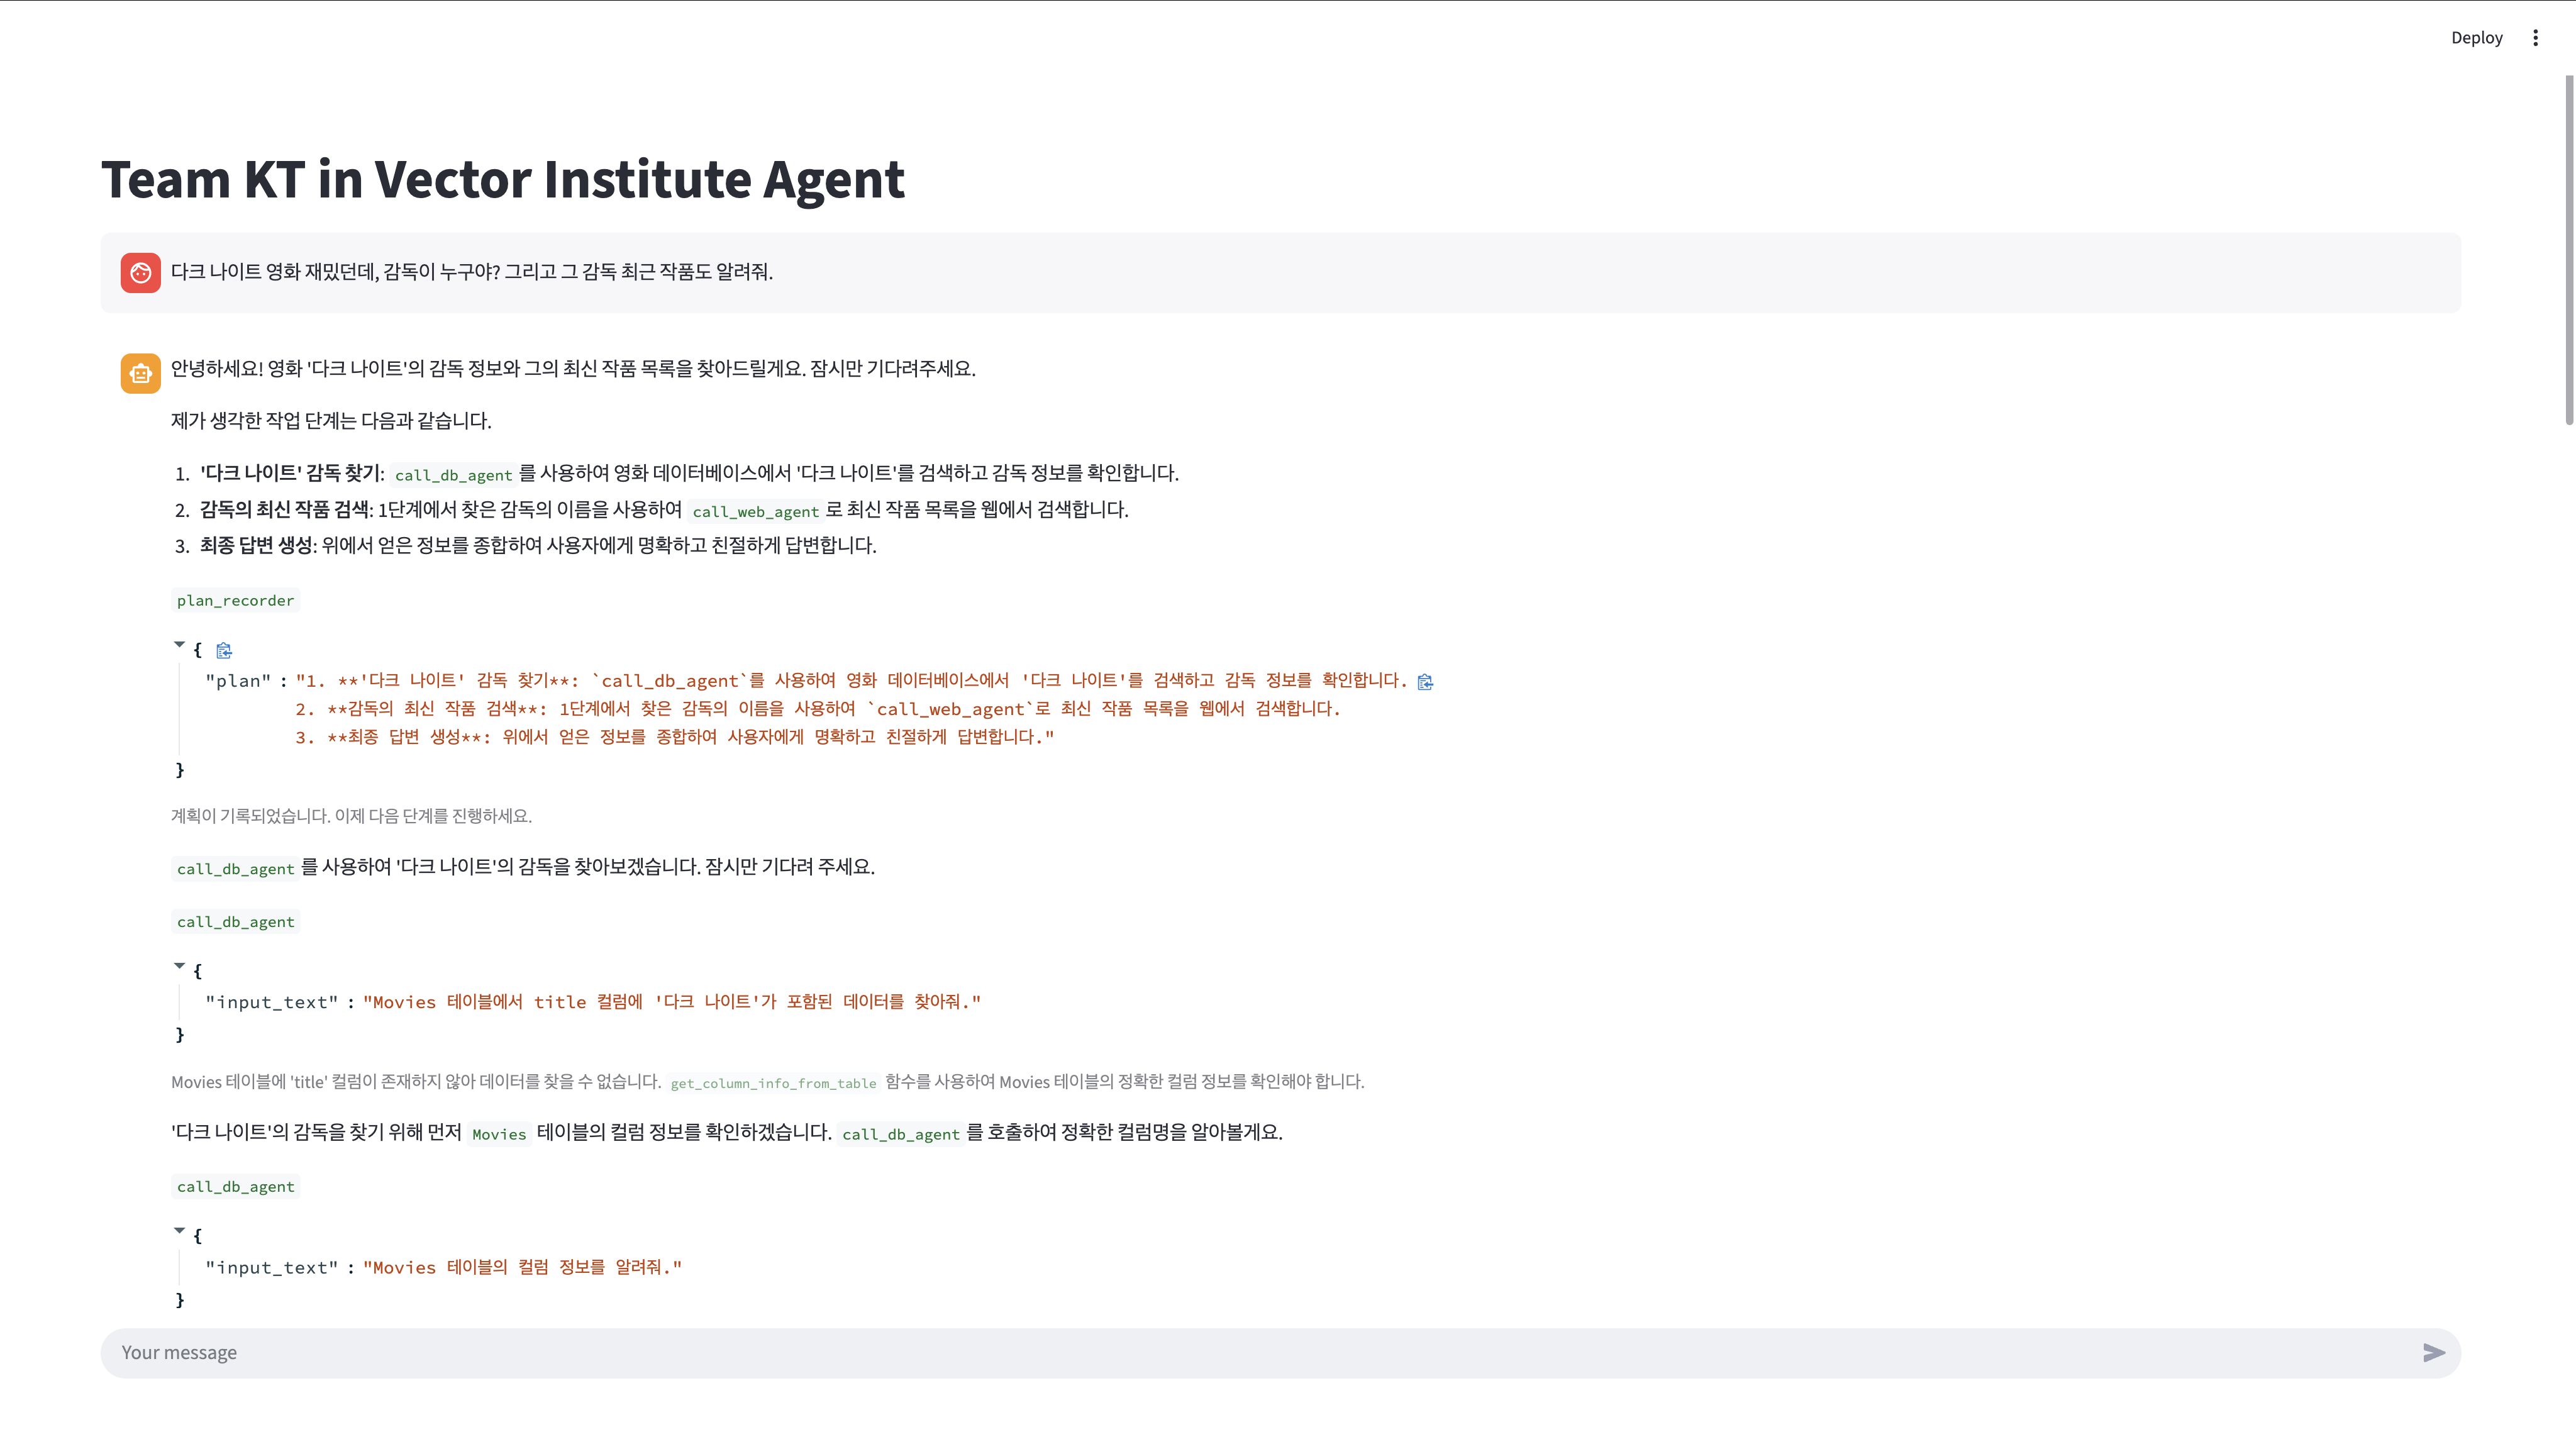Click the 'call_db_agent' label above the column info JSON
This screenshot has width=2576, height=1449.
coord(235,1187)
